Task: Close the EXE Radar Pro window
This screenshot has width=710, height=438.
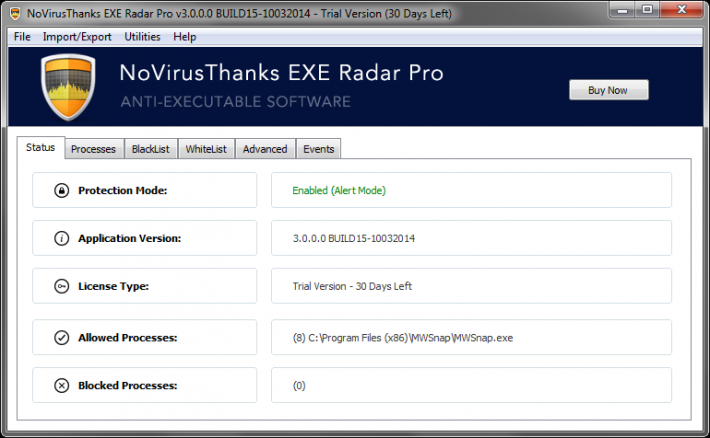Action: 682,10
